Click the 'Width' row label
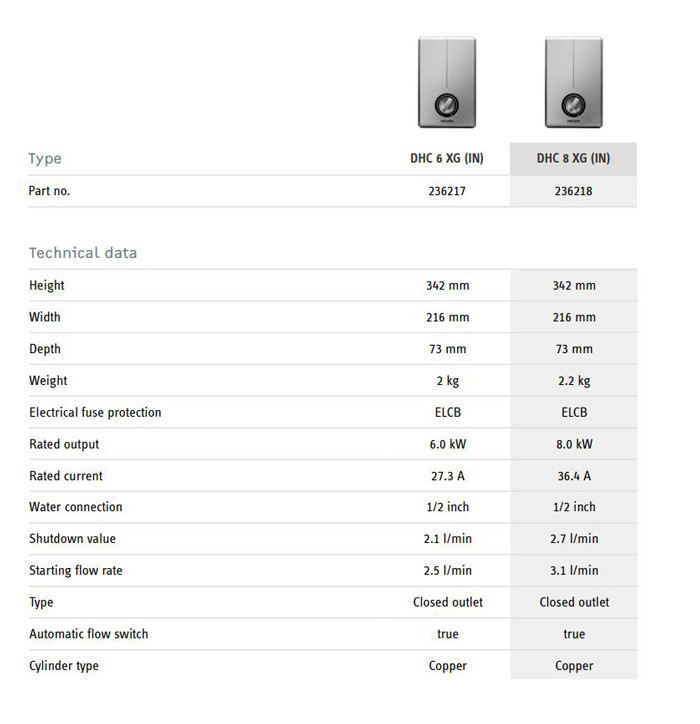700x724 pixels. pos(45,317)
